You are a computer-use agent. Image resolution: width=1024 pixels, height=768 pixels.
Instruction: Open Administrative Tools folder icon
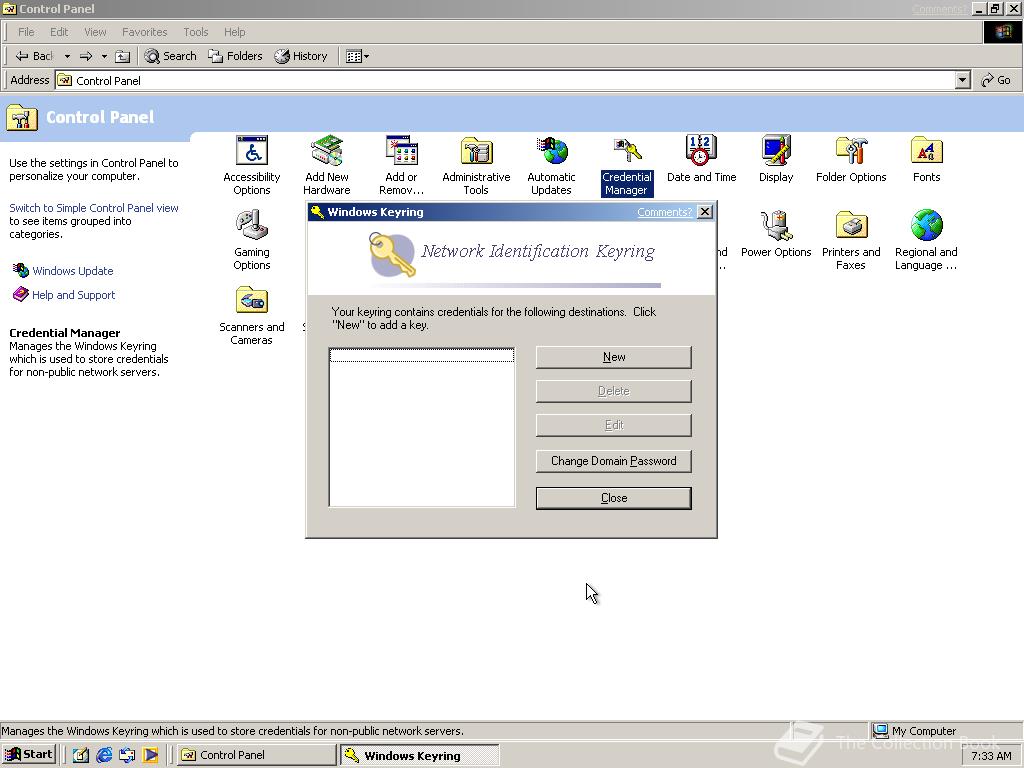(476, 165)
